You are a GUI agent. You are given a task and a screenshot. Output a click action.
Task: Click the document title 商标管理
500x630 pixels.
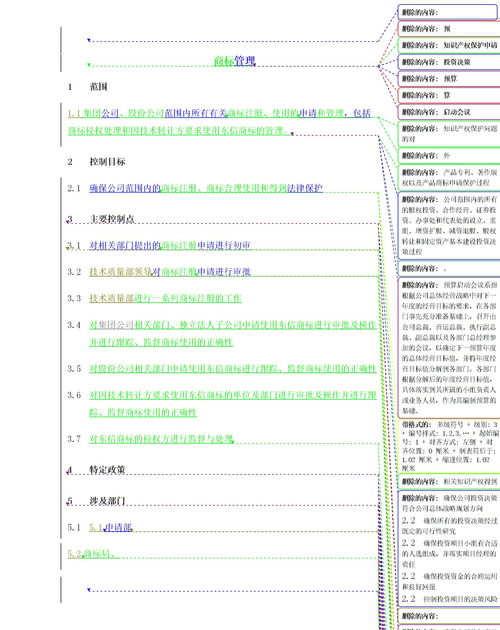point(234,61)
